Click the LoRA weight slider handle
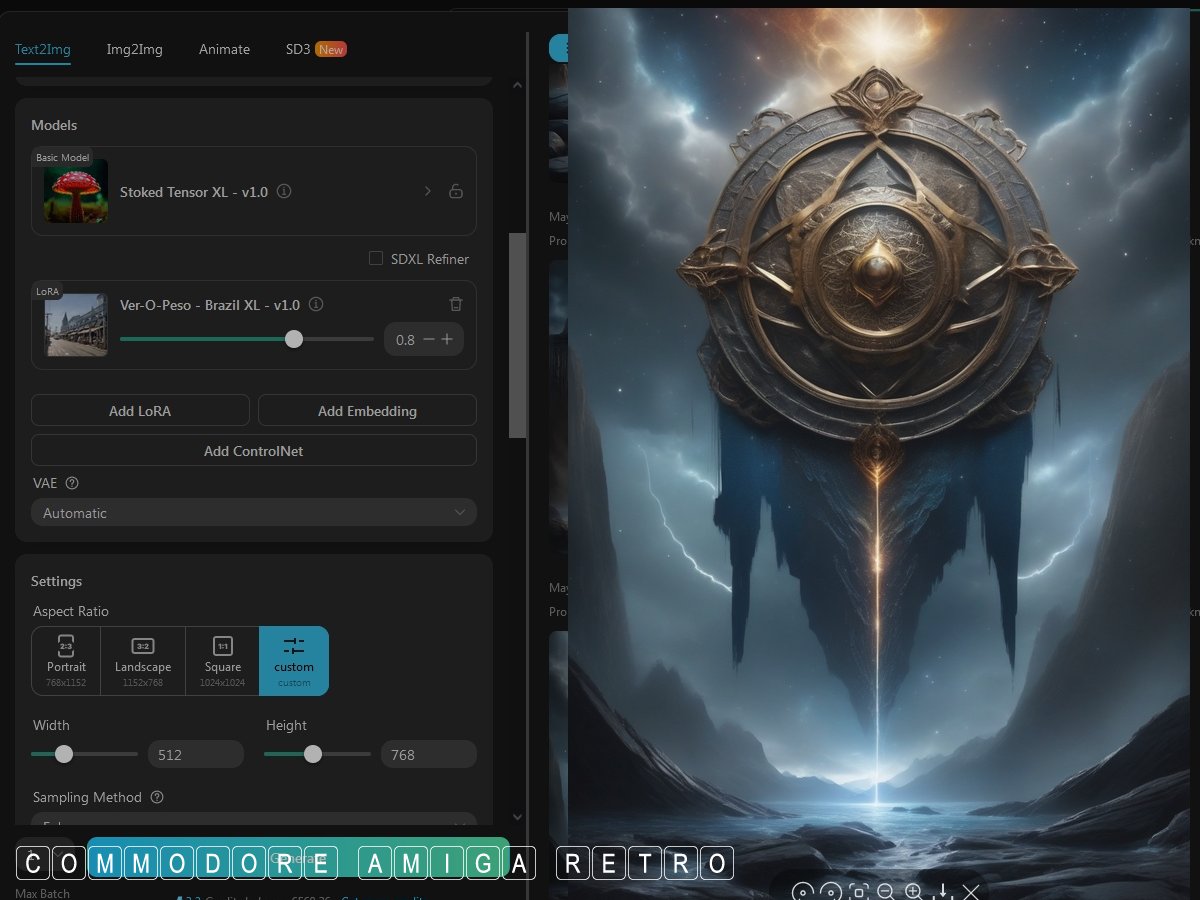 (294, 339)
